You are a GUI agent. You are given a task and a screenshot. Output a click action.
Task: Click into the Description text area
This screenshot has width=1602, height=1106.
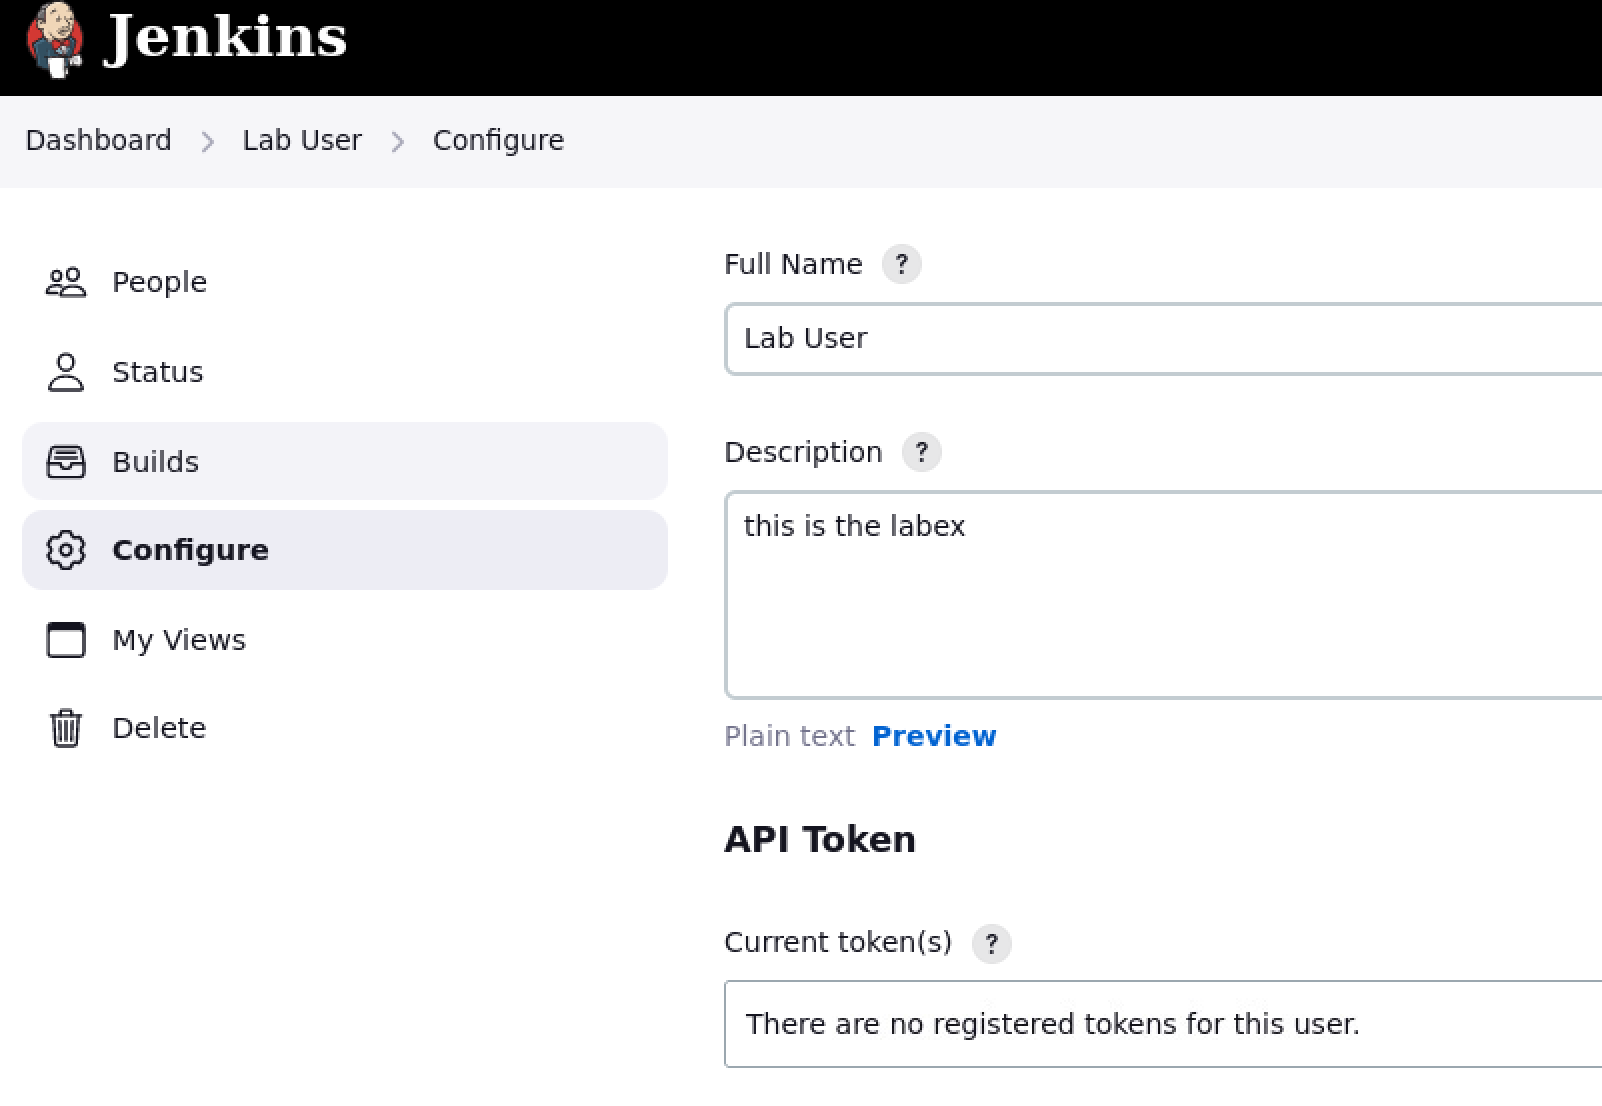click(x=1163, y=595)
